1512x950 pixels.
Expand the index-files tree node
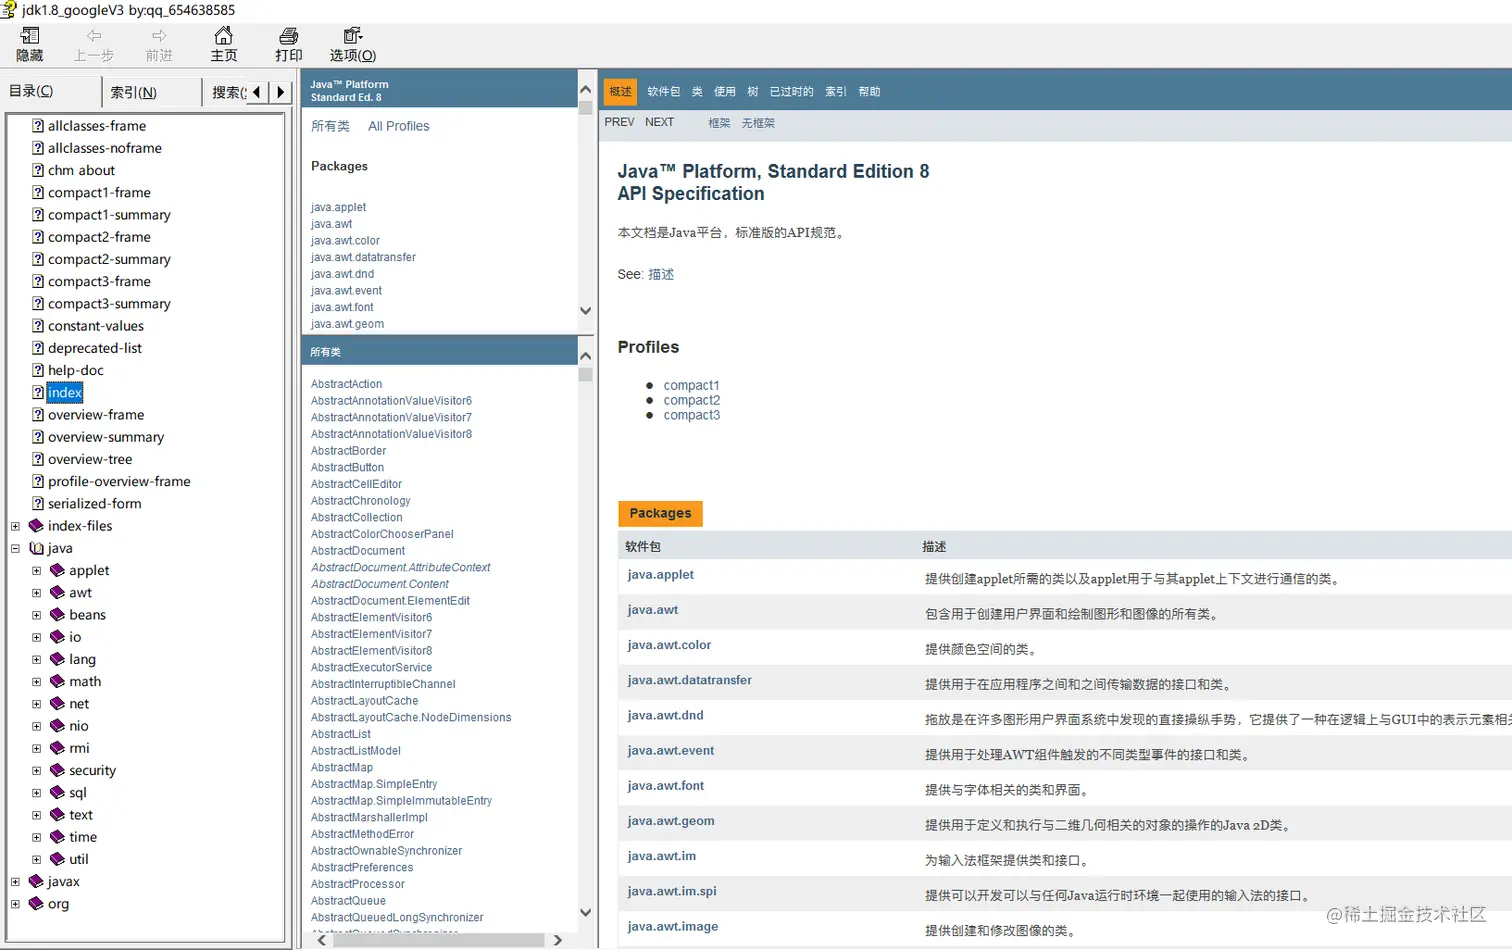click(15, 526)
